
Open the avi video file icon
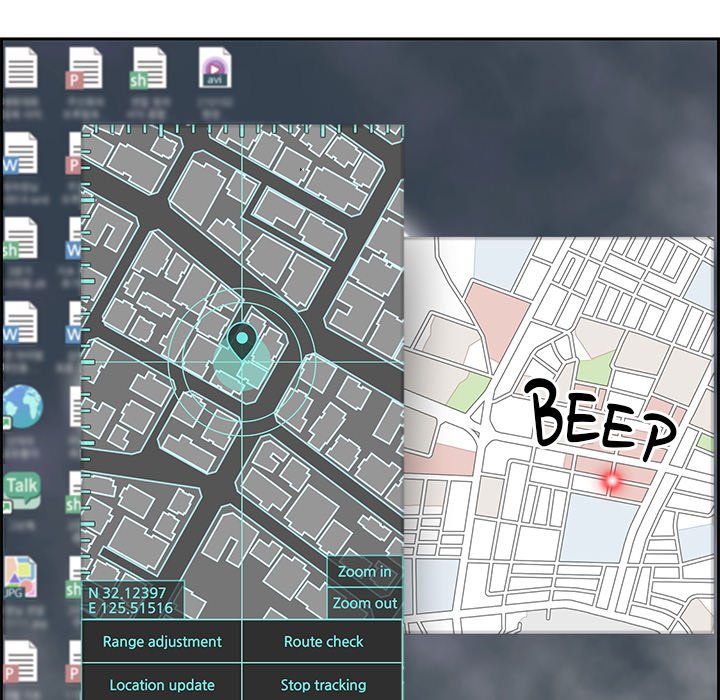pos(215,67)
